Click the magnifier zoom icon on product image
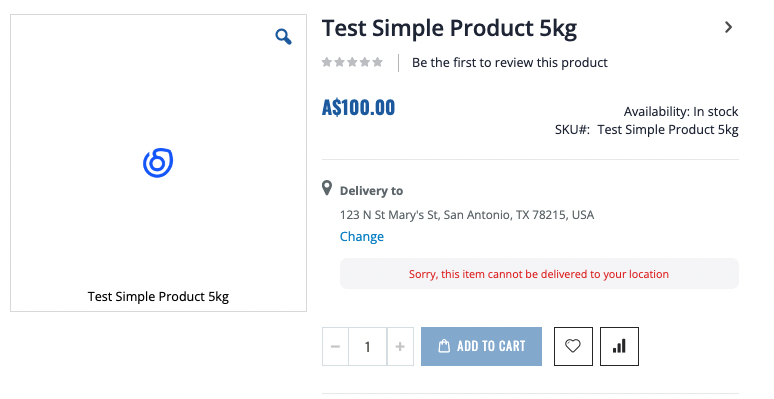The image size is (774, 399). click(283, 37)
